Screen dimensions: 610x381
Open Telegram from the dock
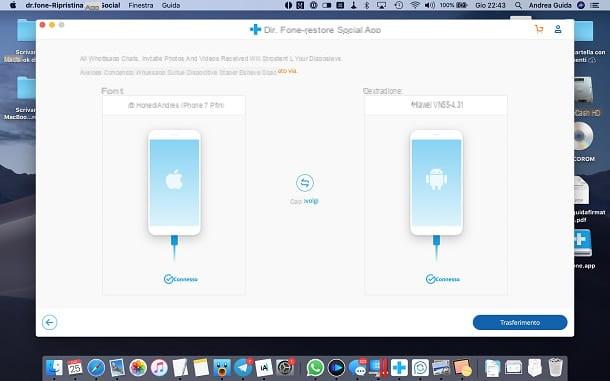coord(243,367)
